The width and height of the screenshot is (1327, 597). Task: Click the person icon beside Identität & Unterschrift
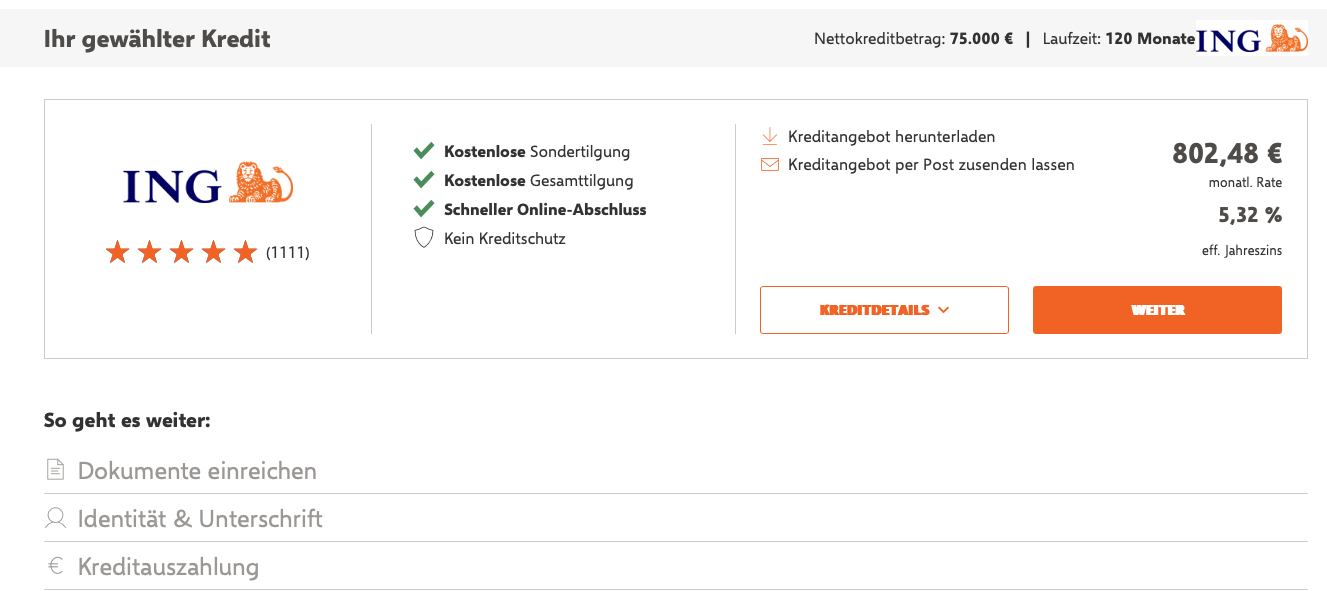[x=56, y=518]
